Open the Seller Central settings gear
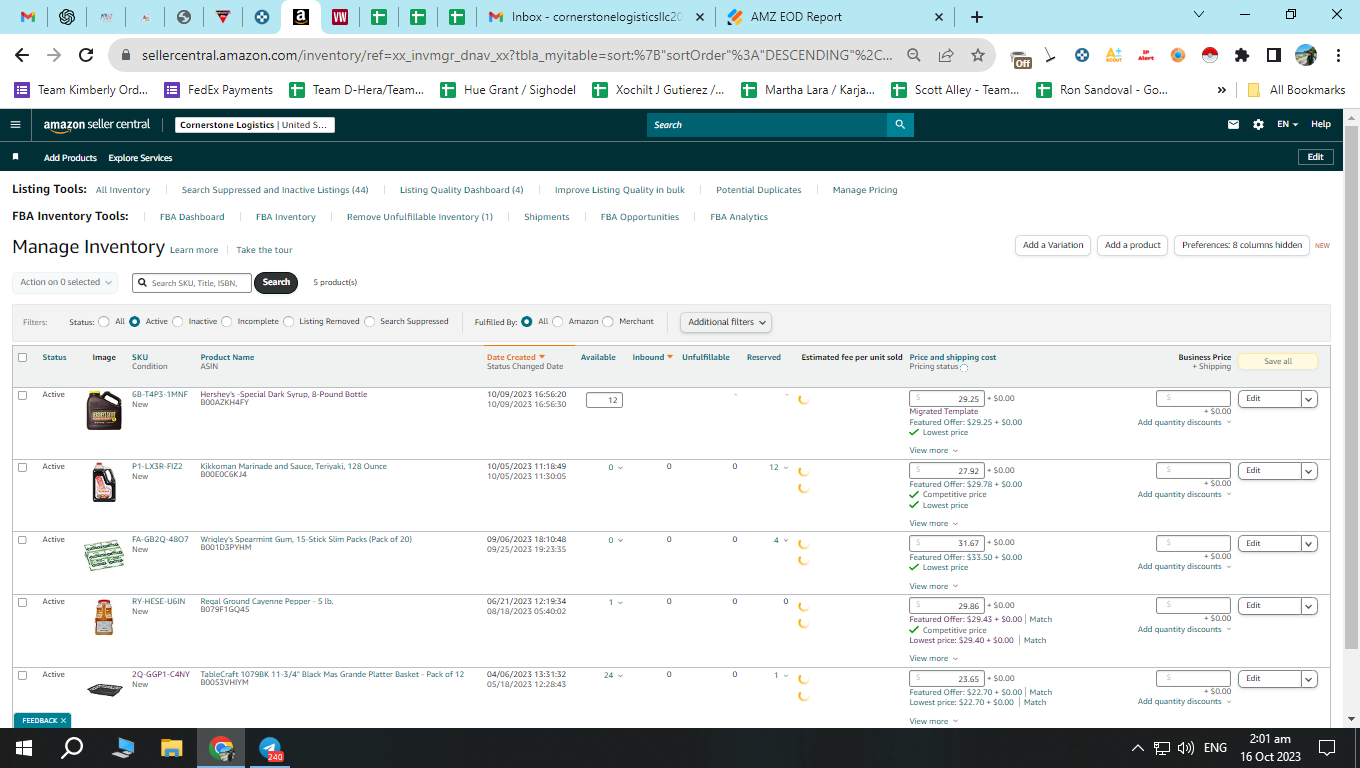1360x768 pixels. click(1258, 125)
